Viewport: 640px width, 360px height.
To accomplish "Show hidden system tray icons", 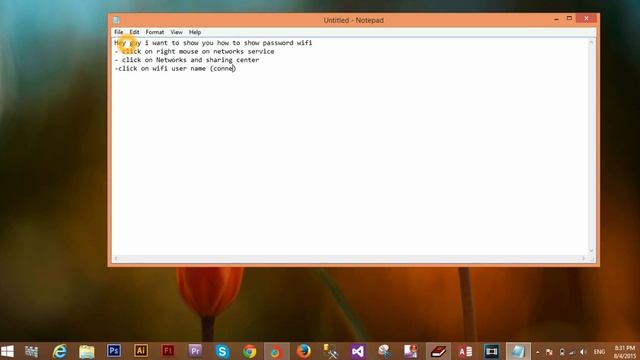I will (538, 352).
